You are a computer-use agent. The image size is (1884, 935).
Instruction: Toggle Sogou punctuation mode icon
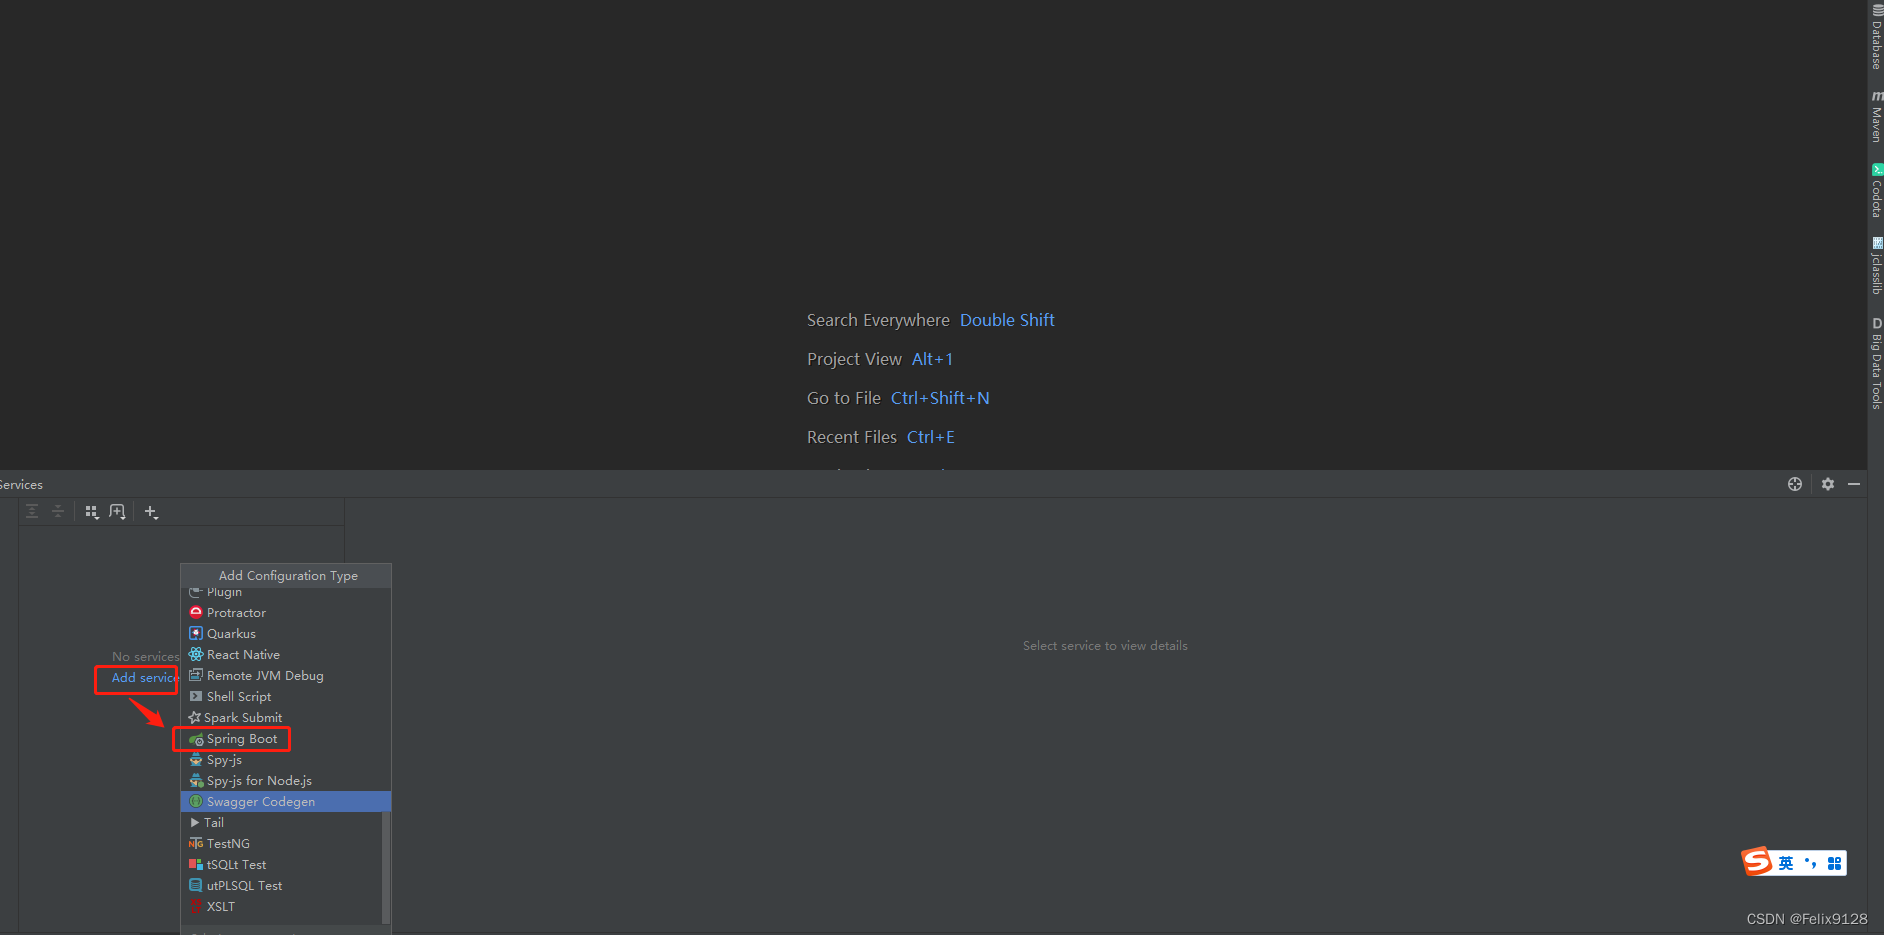coord(1810,863)
